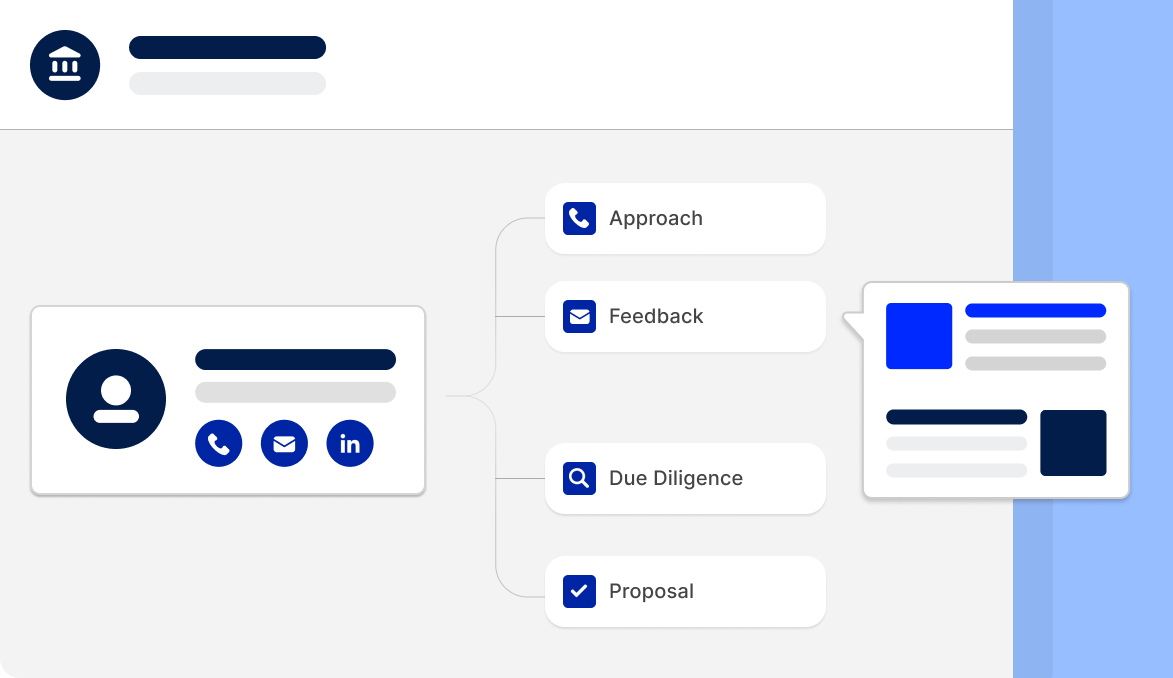Click the dark navy square thumbnail
This screenshot has height=678, width=1173.
[x=1073, y=442]
